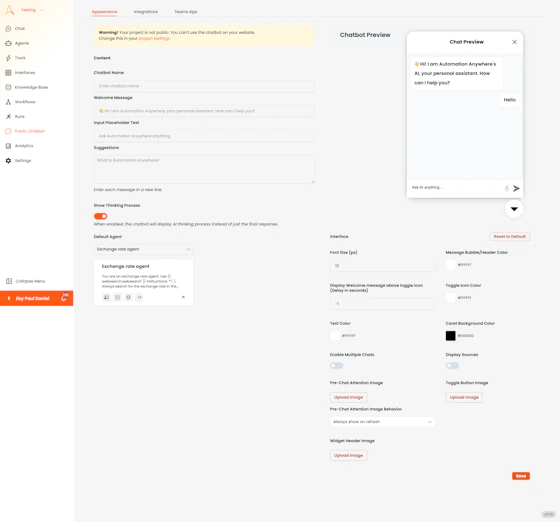This screenshot has width=560, height=522.
Task: Pick the Caret Background Color swatch
Action: 451,336
